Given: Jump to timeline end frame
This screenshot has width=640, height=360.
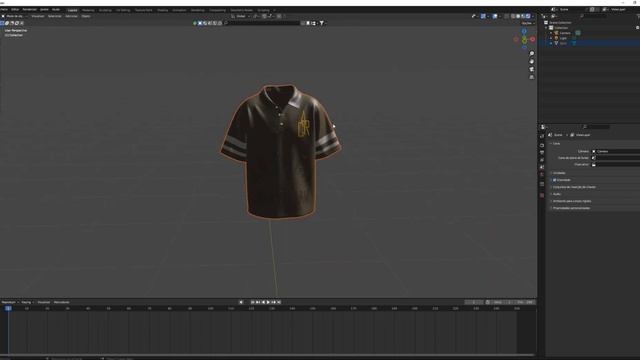Looking at the screenshot, I should coord(279,302).
